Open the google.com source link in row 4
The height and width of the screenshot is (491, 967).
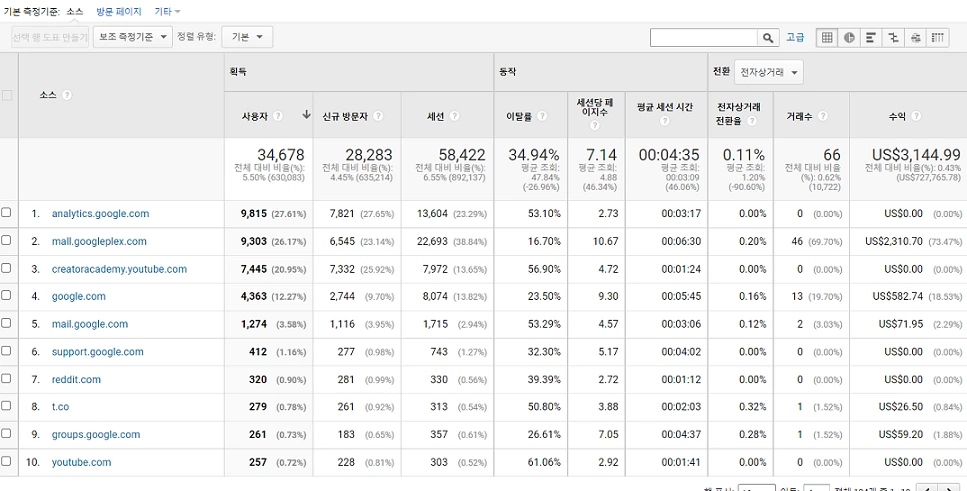78,296
